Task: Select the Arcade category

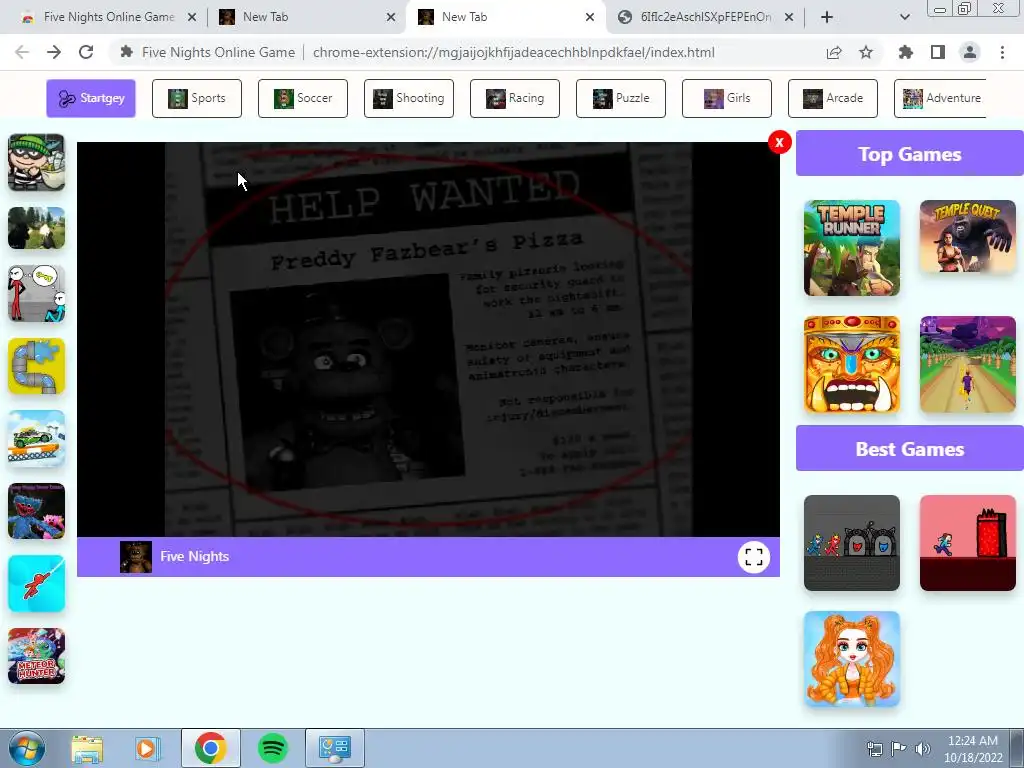Action: [833, 98]
